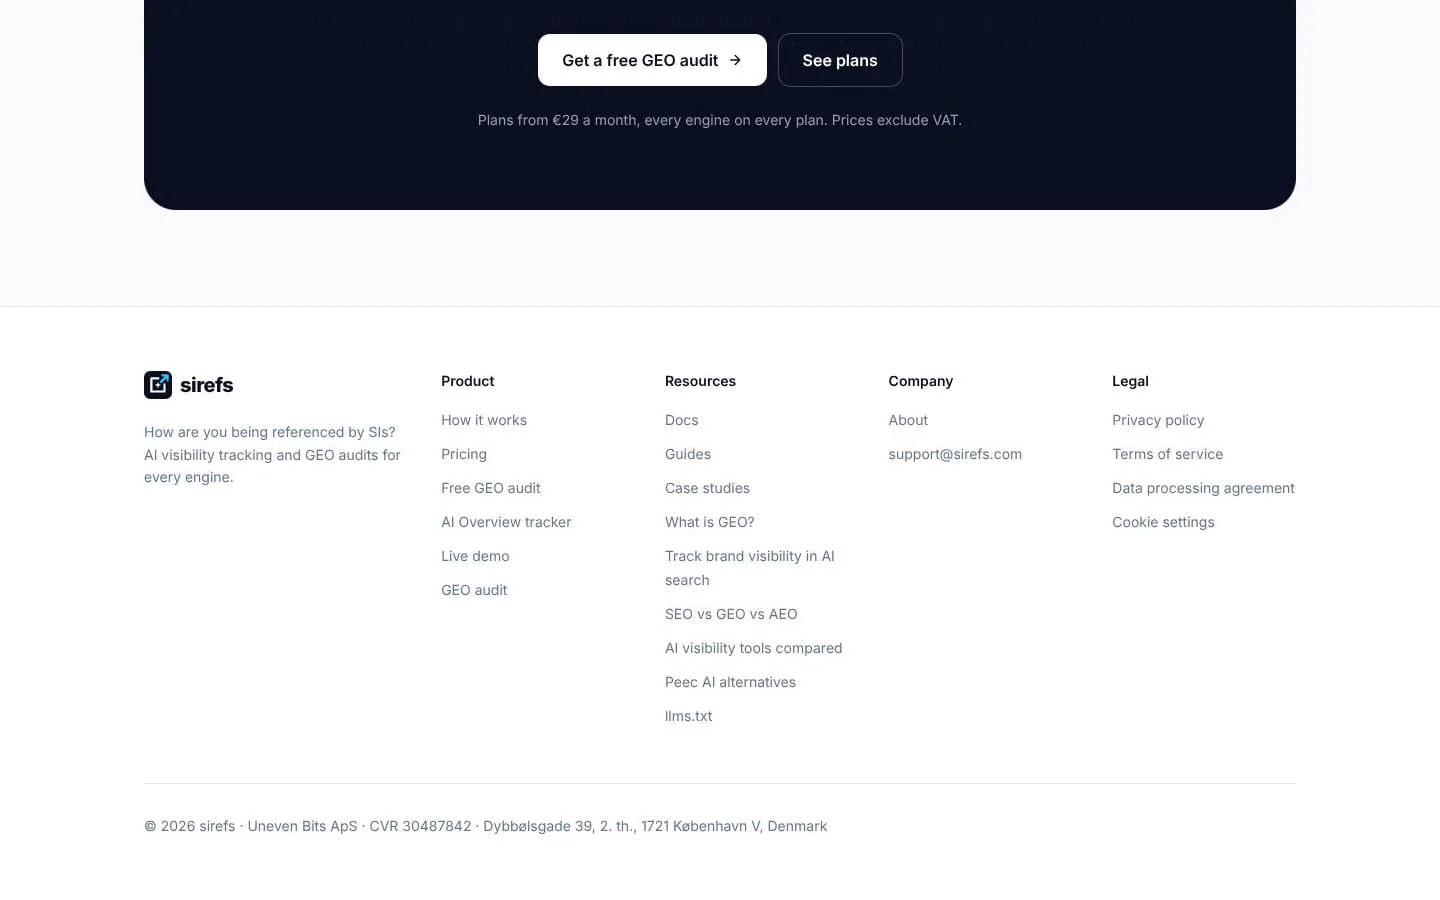Image resolution: width=1440 pixels, height=900 pixels.
Task: Open Cookie settings link
Action: coord(1163,522)
